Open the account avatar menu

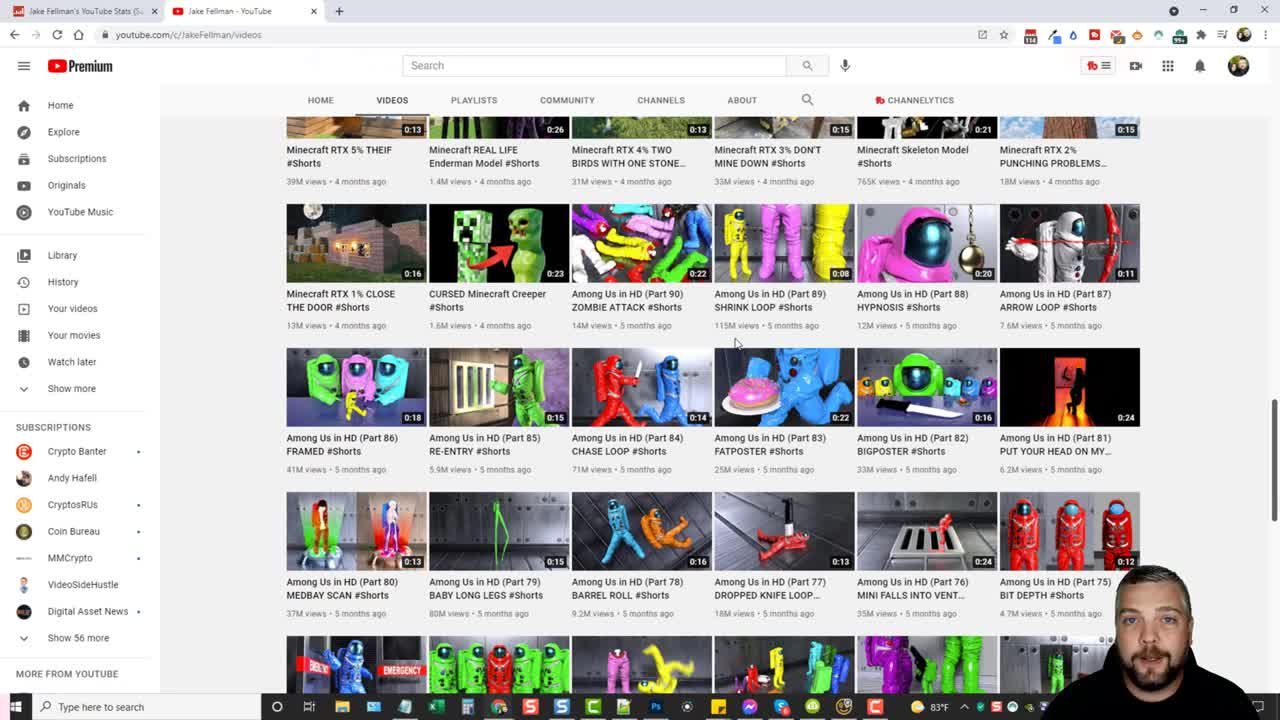coord(1238,66)
